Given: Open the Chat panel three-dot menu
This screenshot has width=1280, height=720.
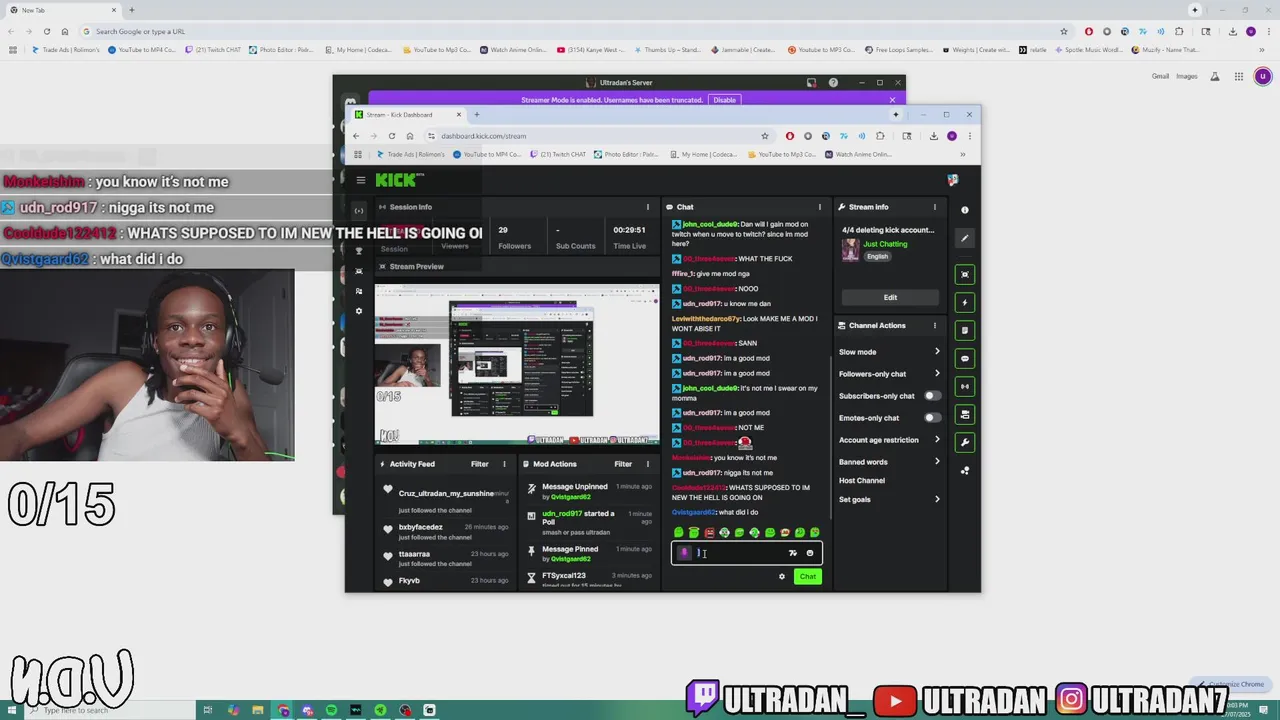Looking at the screenshot, I should pyautogui.click(x=820, y=207).
